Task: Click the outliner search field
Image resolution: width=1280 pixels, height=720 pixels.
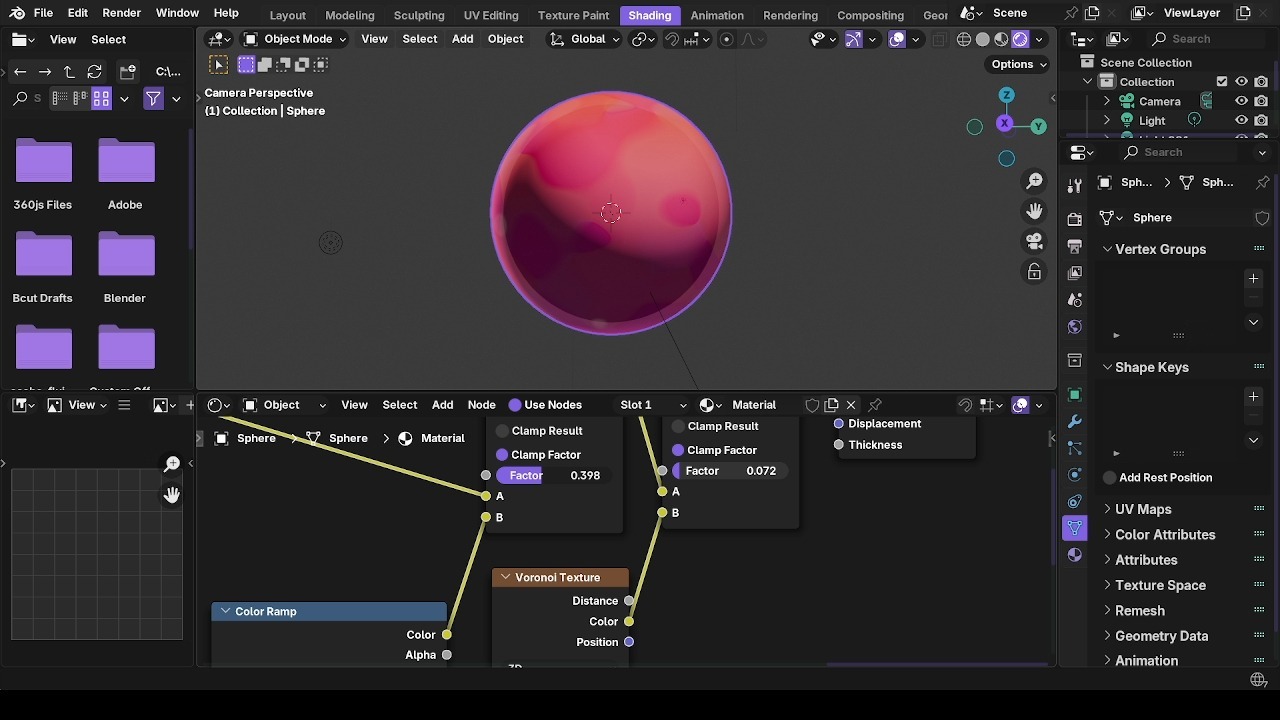Action: 1205,38
